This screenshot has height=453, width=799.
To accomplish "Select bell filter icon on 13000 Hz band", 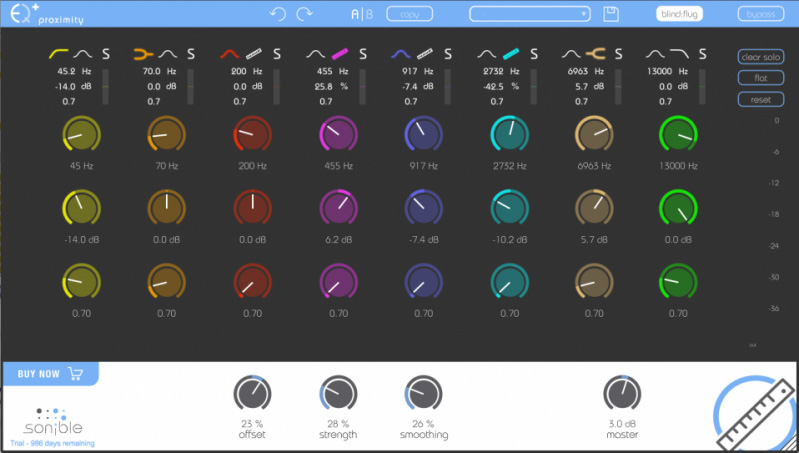I will [655, 54].
